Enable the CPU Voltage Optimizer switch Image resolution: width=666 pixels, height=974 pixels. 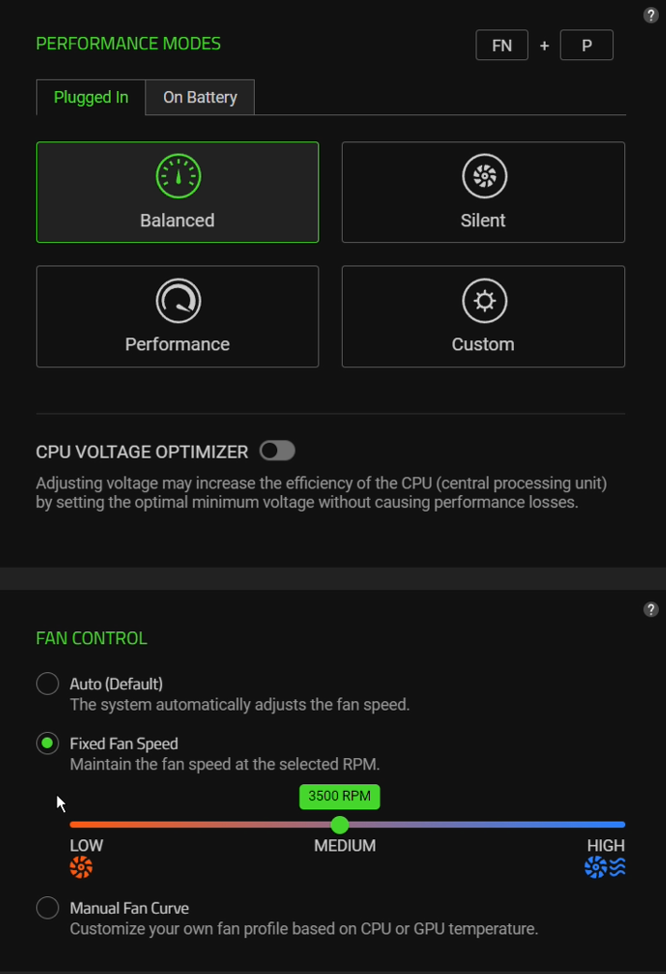click(277, 451)
